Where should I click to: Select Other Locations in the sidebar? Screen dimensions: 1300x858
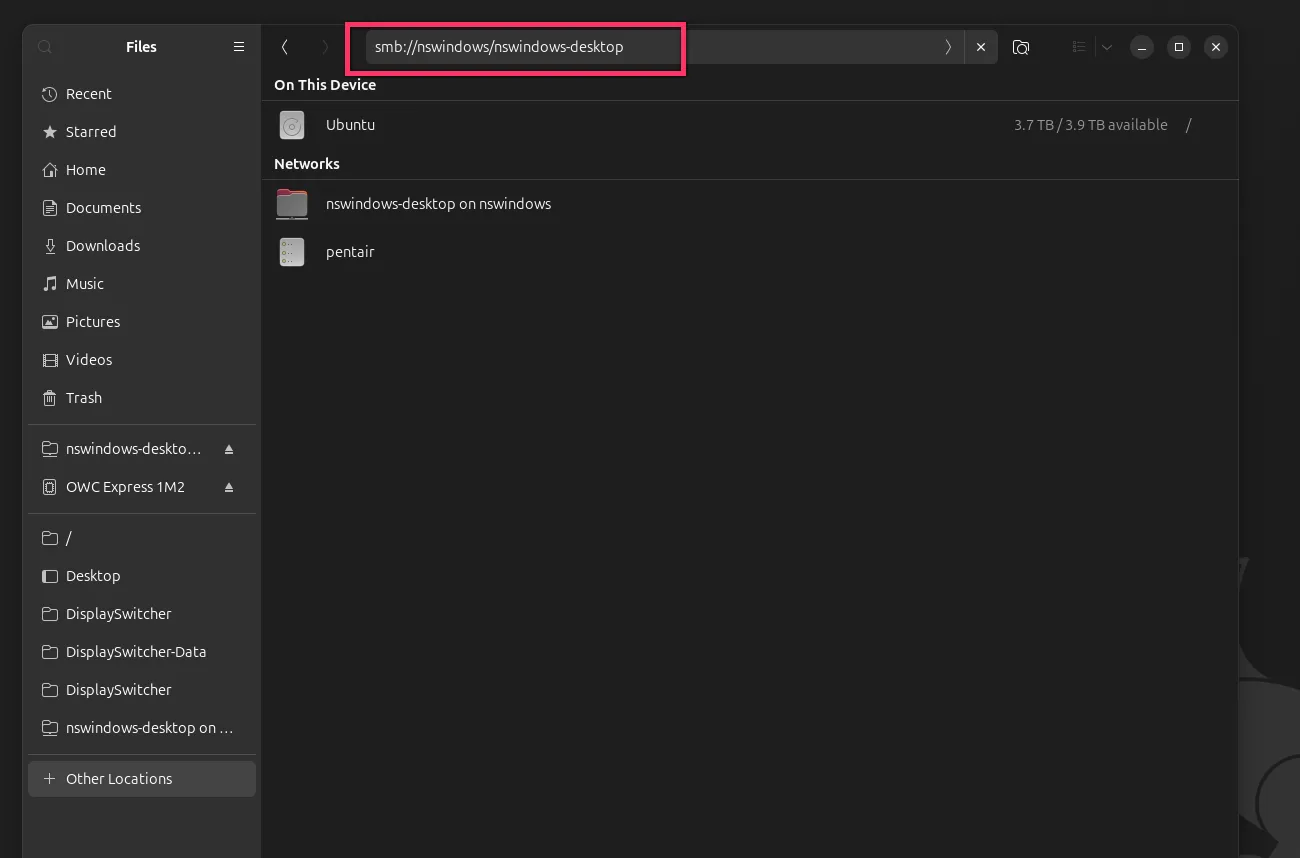pos(142,779)
